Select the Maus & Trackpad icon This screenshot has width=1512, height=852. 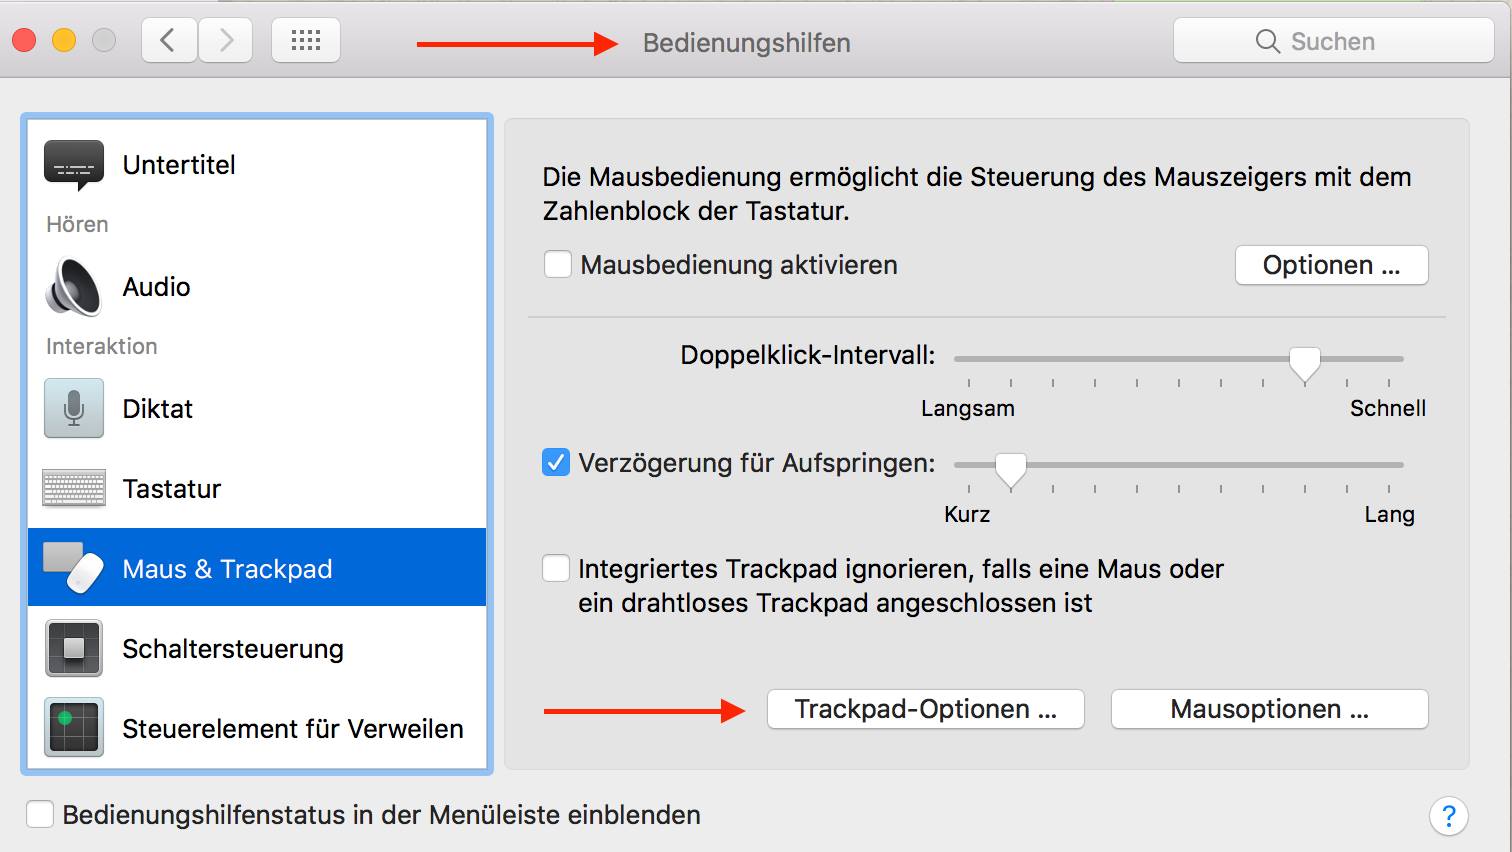pyautogui.click(x=74, y=568)
